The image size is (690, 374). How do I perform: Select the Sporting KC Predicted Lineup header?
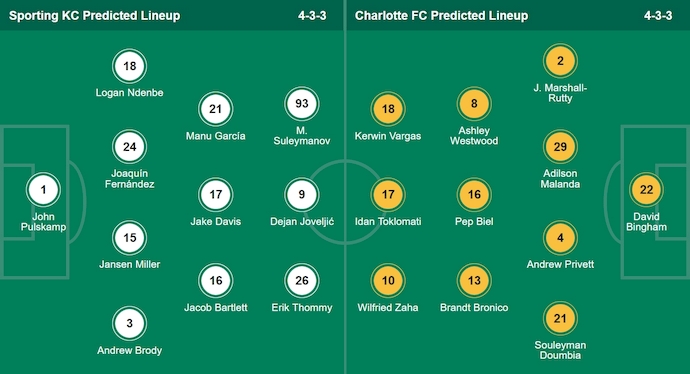tap(95, 16)
